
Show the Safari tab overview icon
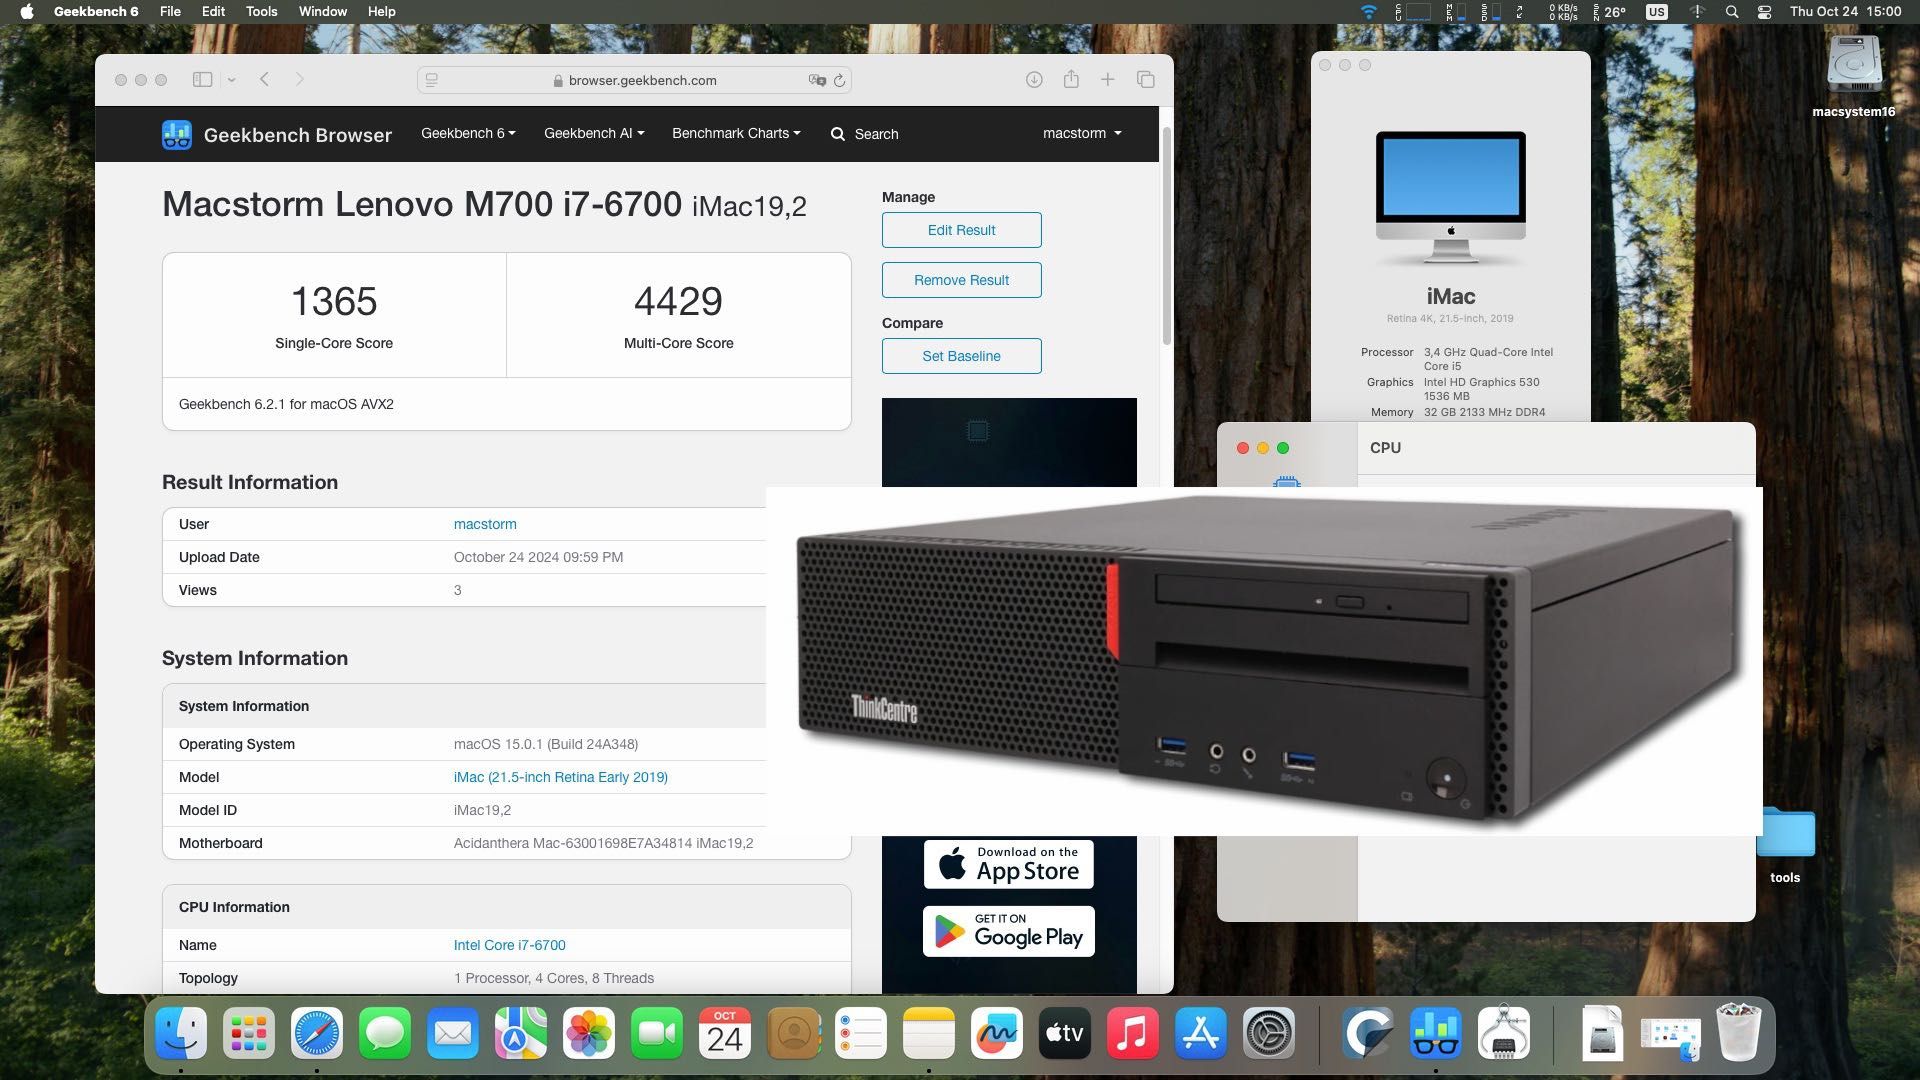point(1146,79)
